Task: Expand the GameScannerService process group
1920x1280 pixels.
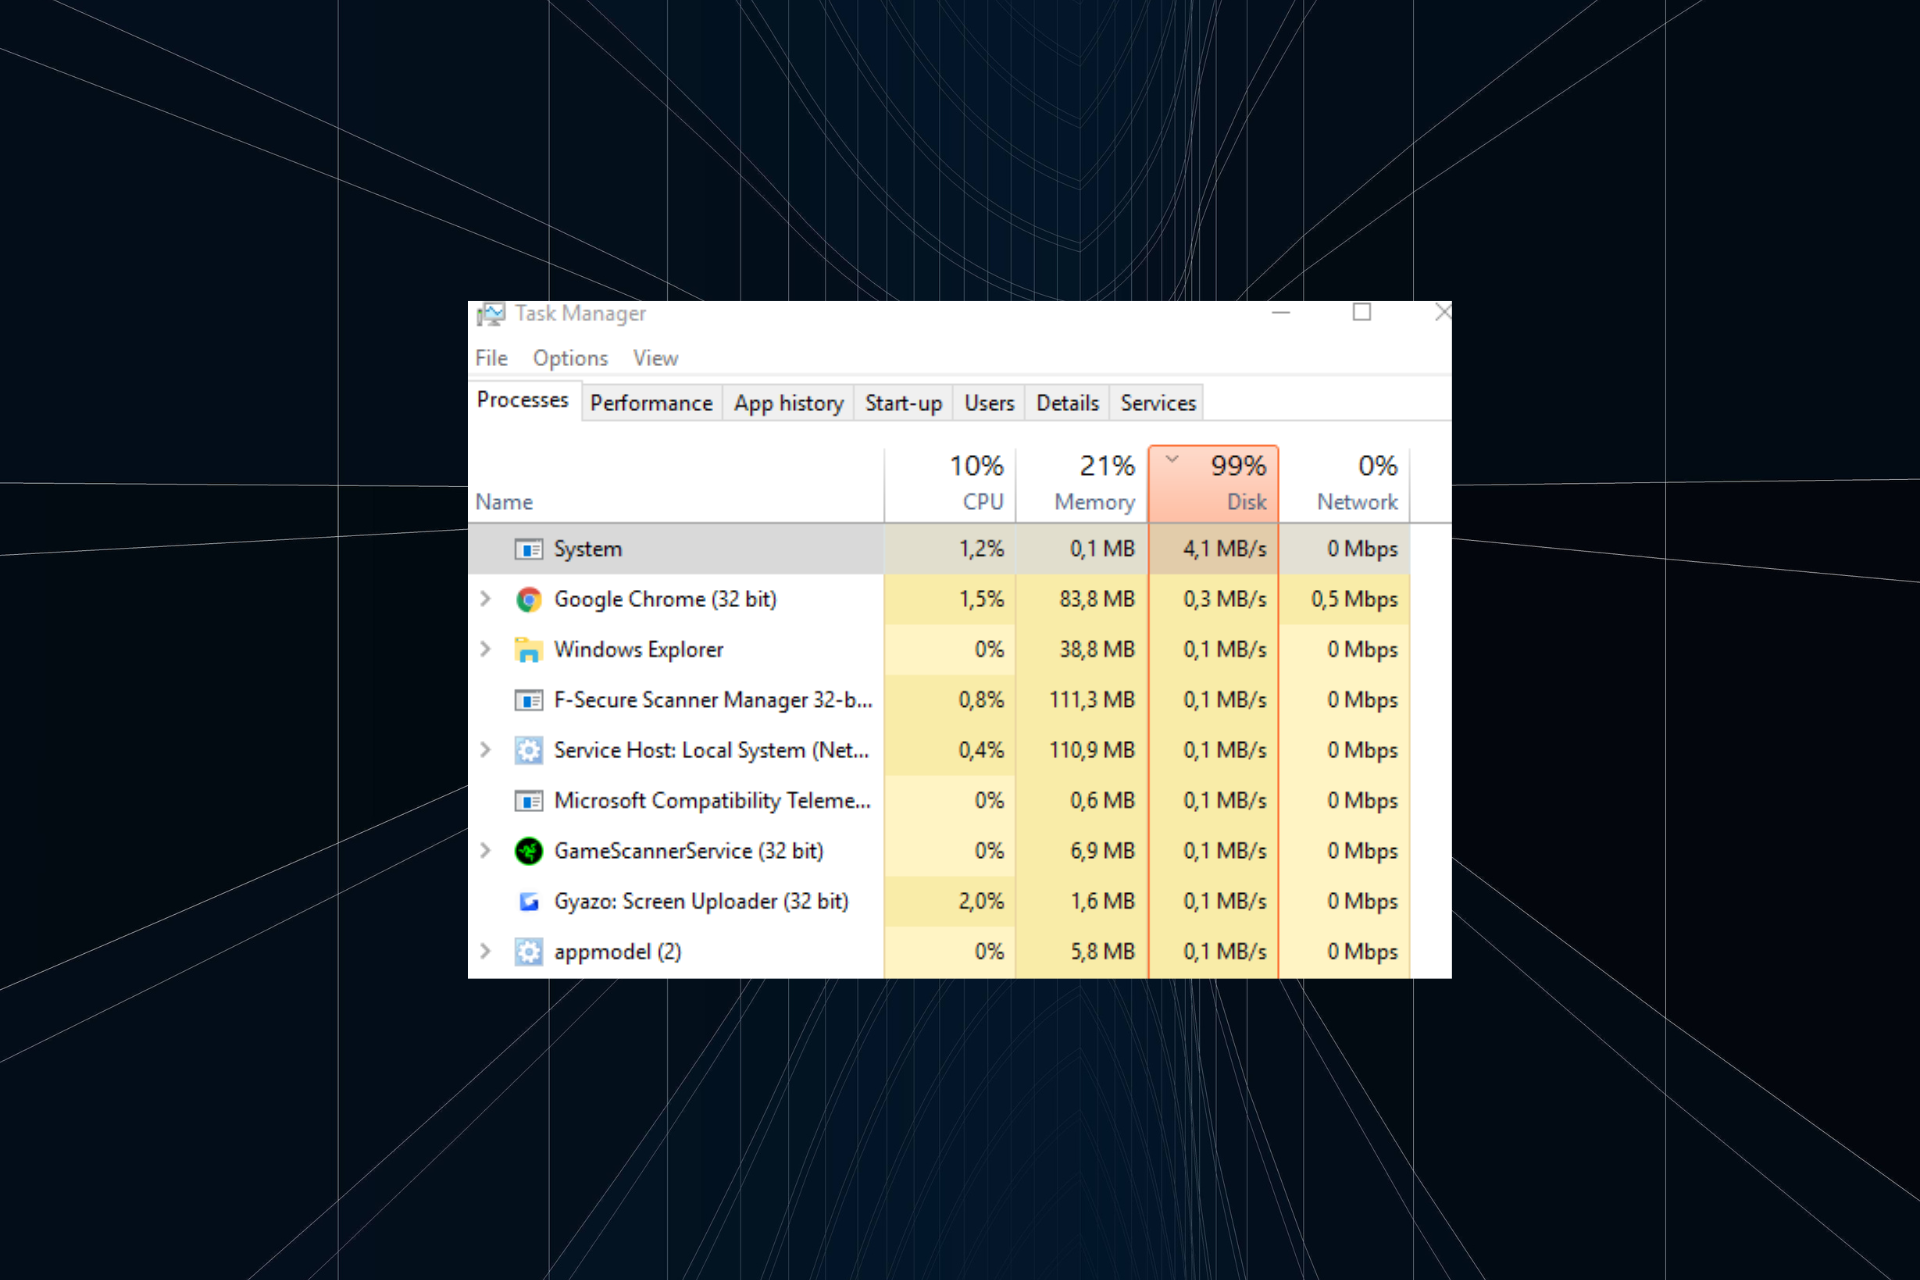Action: tap(485, 851)
